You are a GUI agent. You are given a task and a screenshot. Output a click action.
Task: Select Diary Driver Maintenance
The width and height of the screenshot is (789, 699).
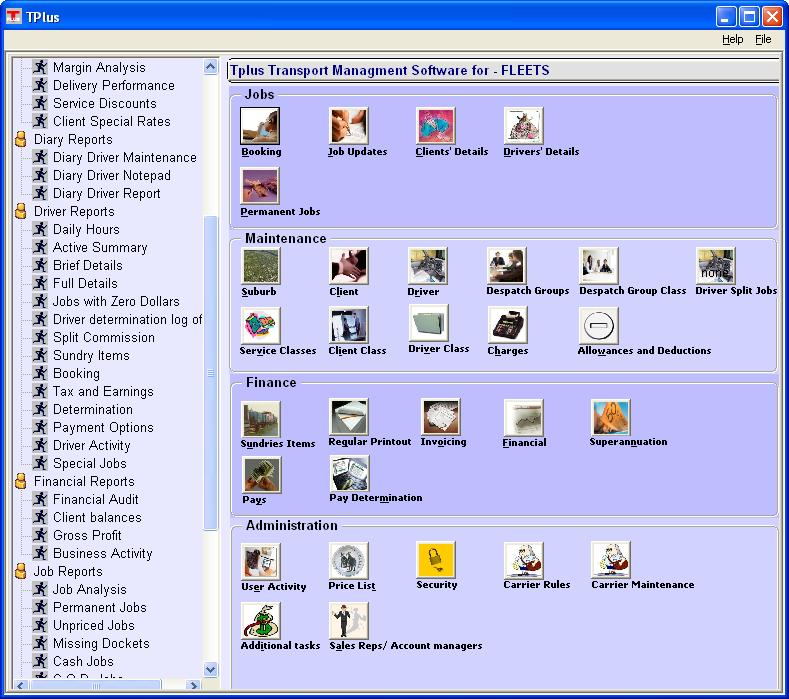coord(125,158)
